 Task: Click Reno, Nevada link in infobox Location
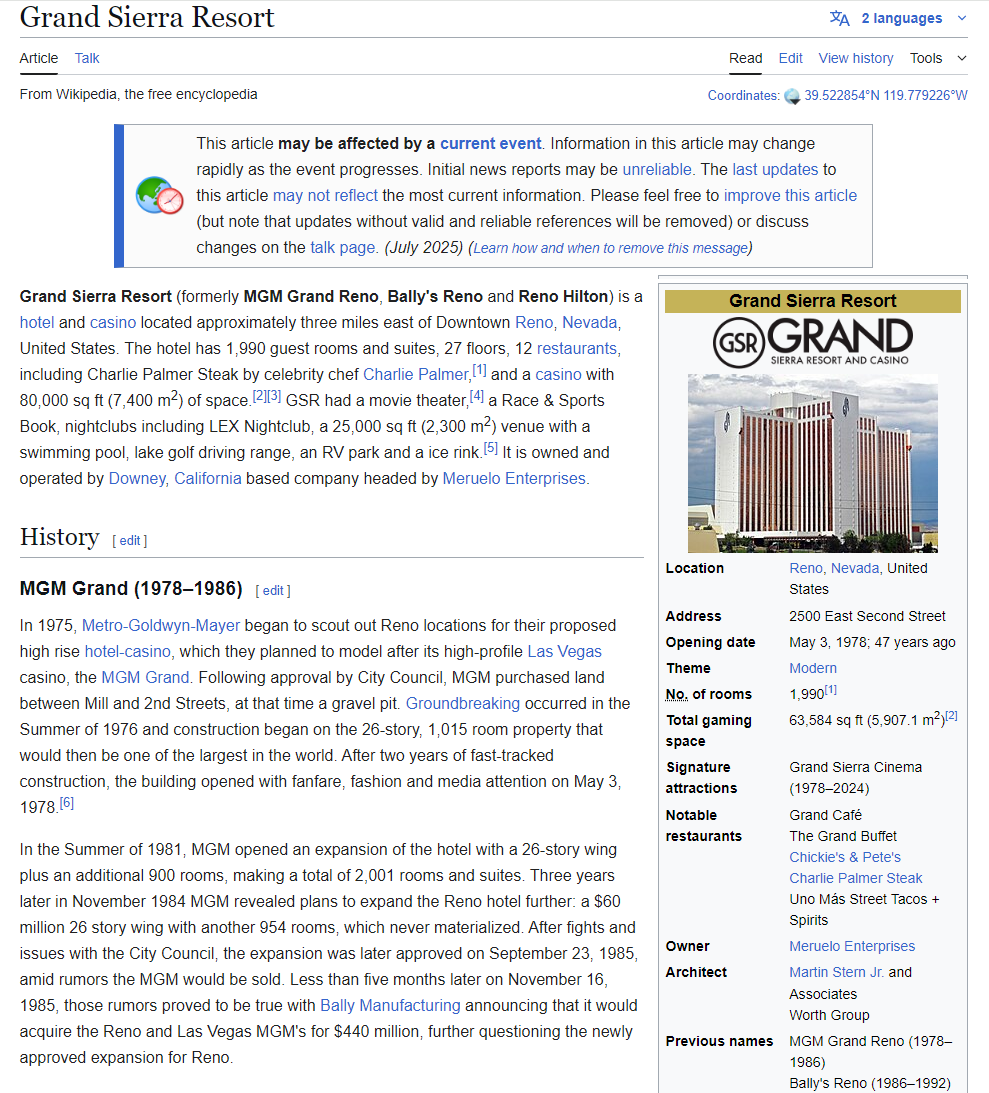click(x=834, y=569)
